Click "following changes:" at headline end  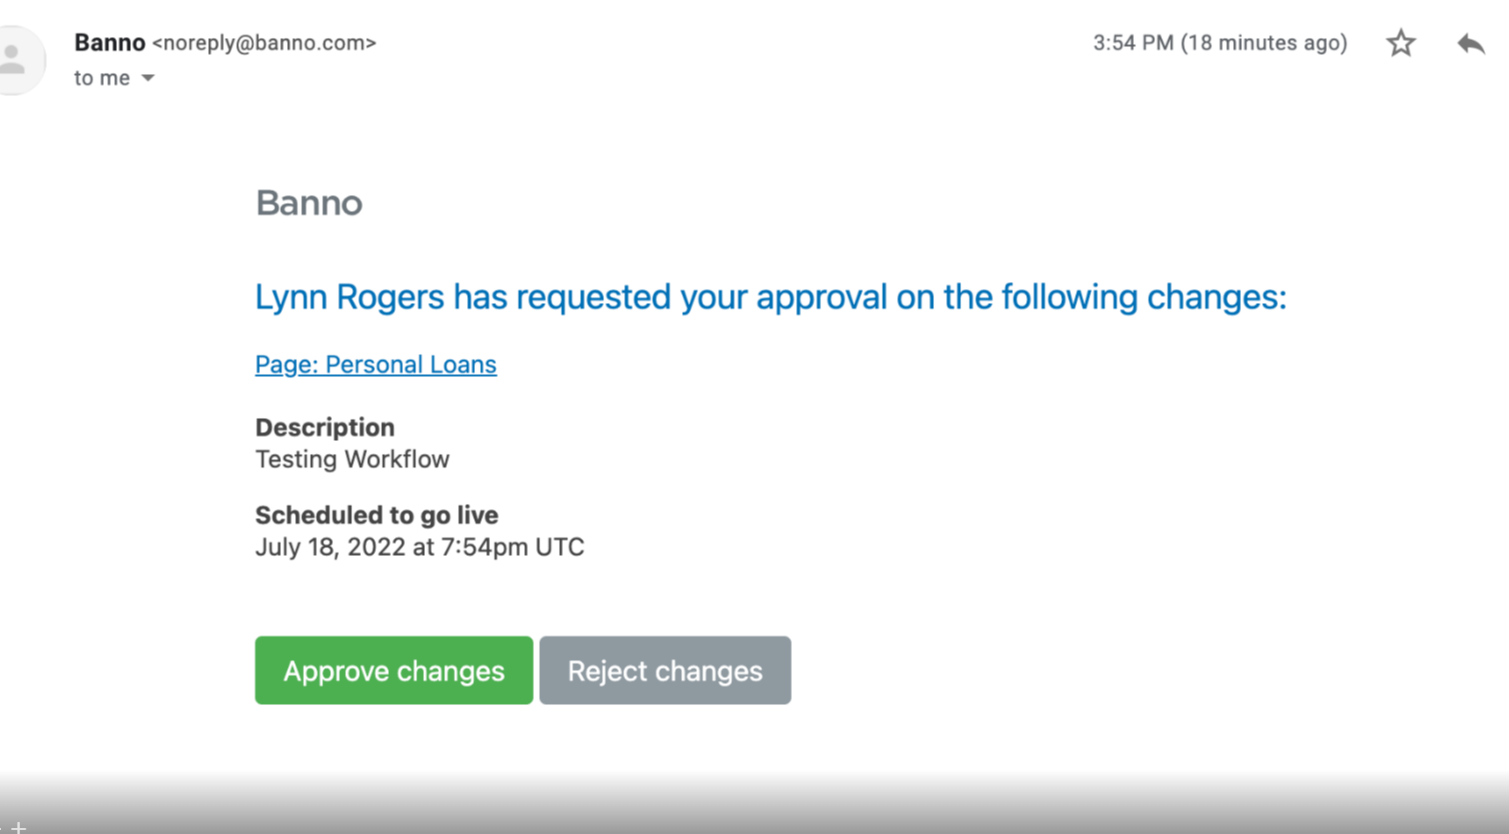point(1144,297)
